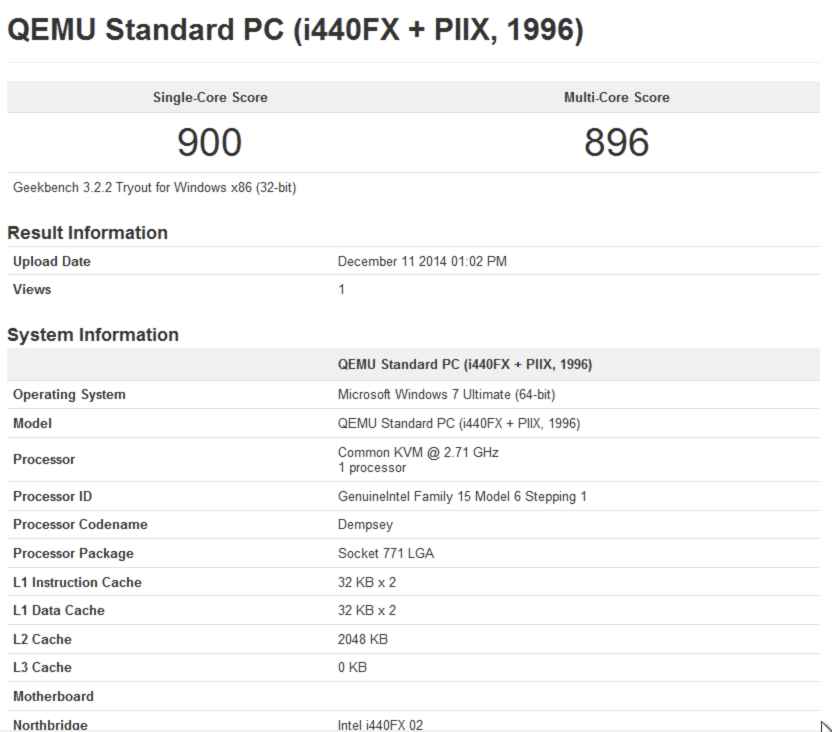The width and height of the screenshot is (832, 732).
Task: Click the System Information heading
Action: pos(93,335)
